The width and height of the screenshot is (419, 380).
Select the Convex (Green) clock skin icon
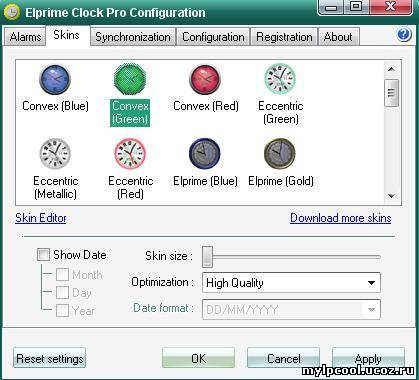pyautogui.click(x=130, y=80)
